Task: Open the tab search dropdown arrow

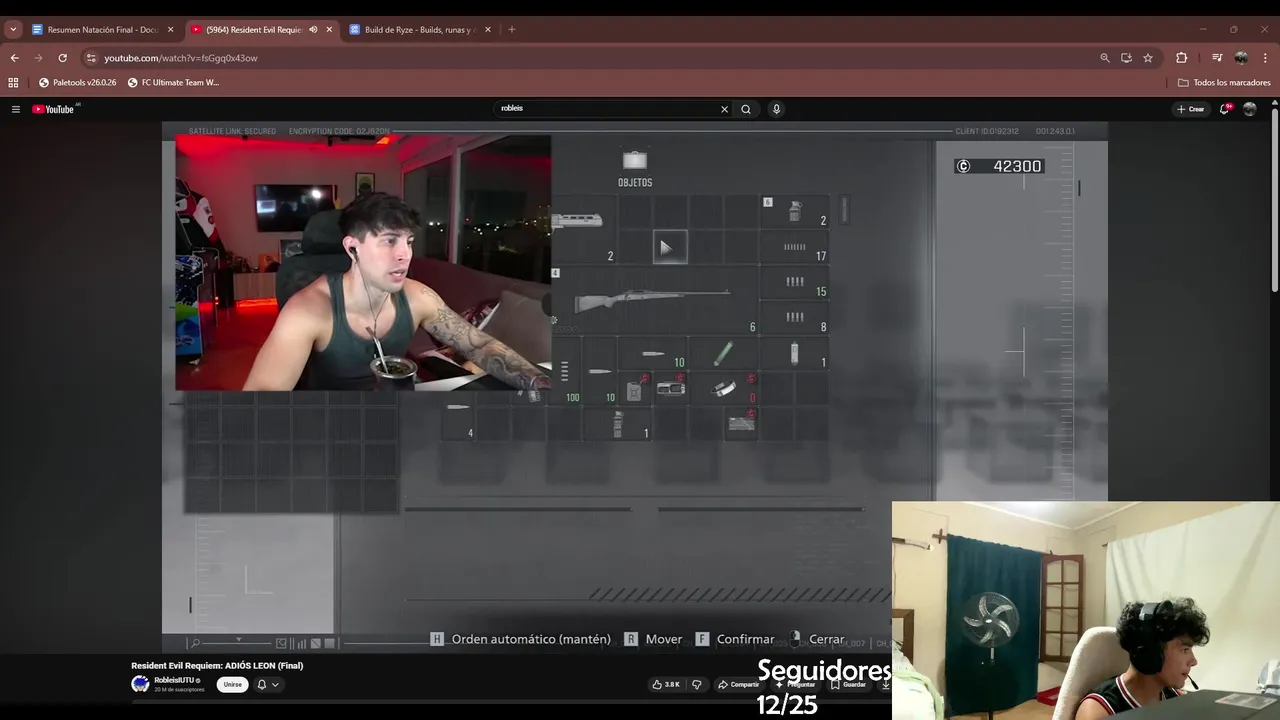Action: click(13, 29)
